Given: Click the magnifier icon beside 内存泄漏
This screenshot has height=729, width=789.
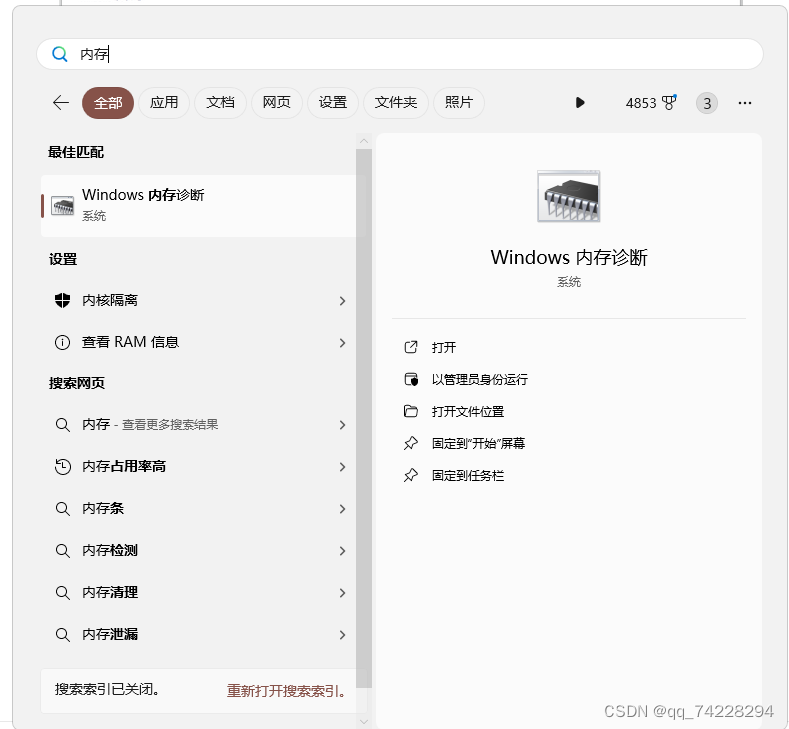Looking at the screenshot, I should point(62,634).
